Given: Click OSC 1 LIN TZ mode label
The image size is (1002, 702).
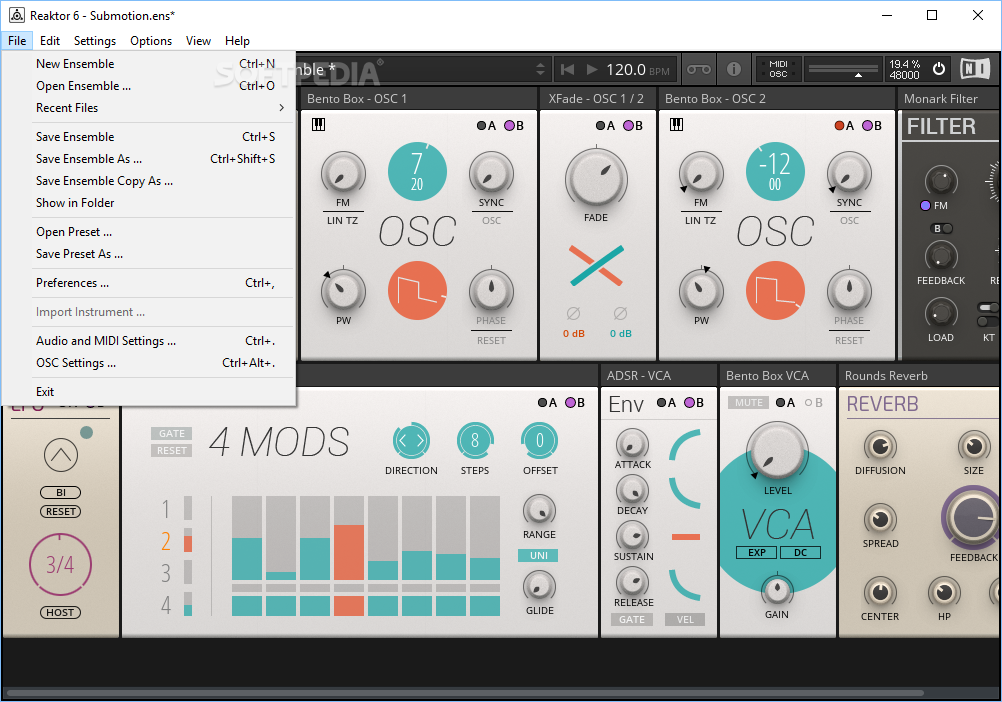Looking at the screenshot, I should point(343,220).
